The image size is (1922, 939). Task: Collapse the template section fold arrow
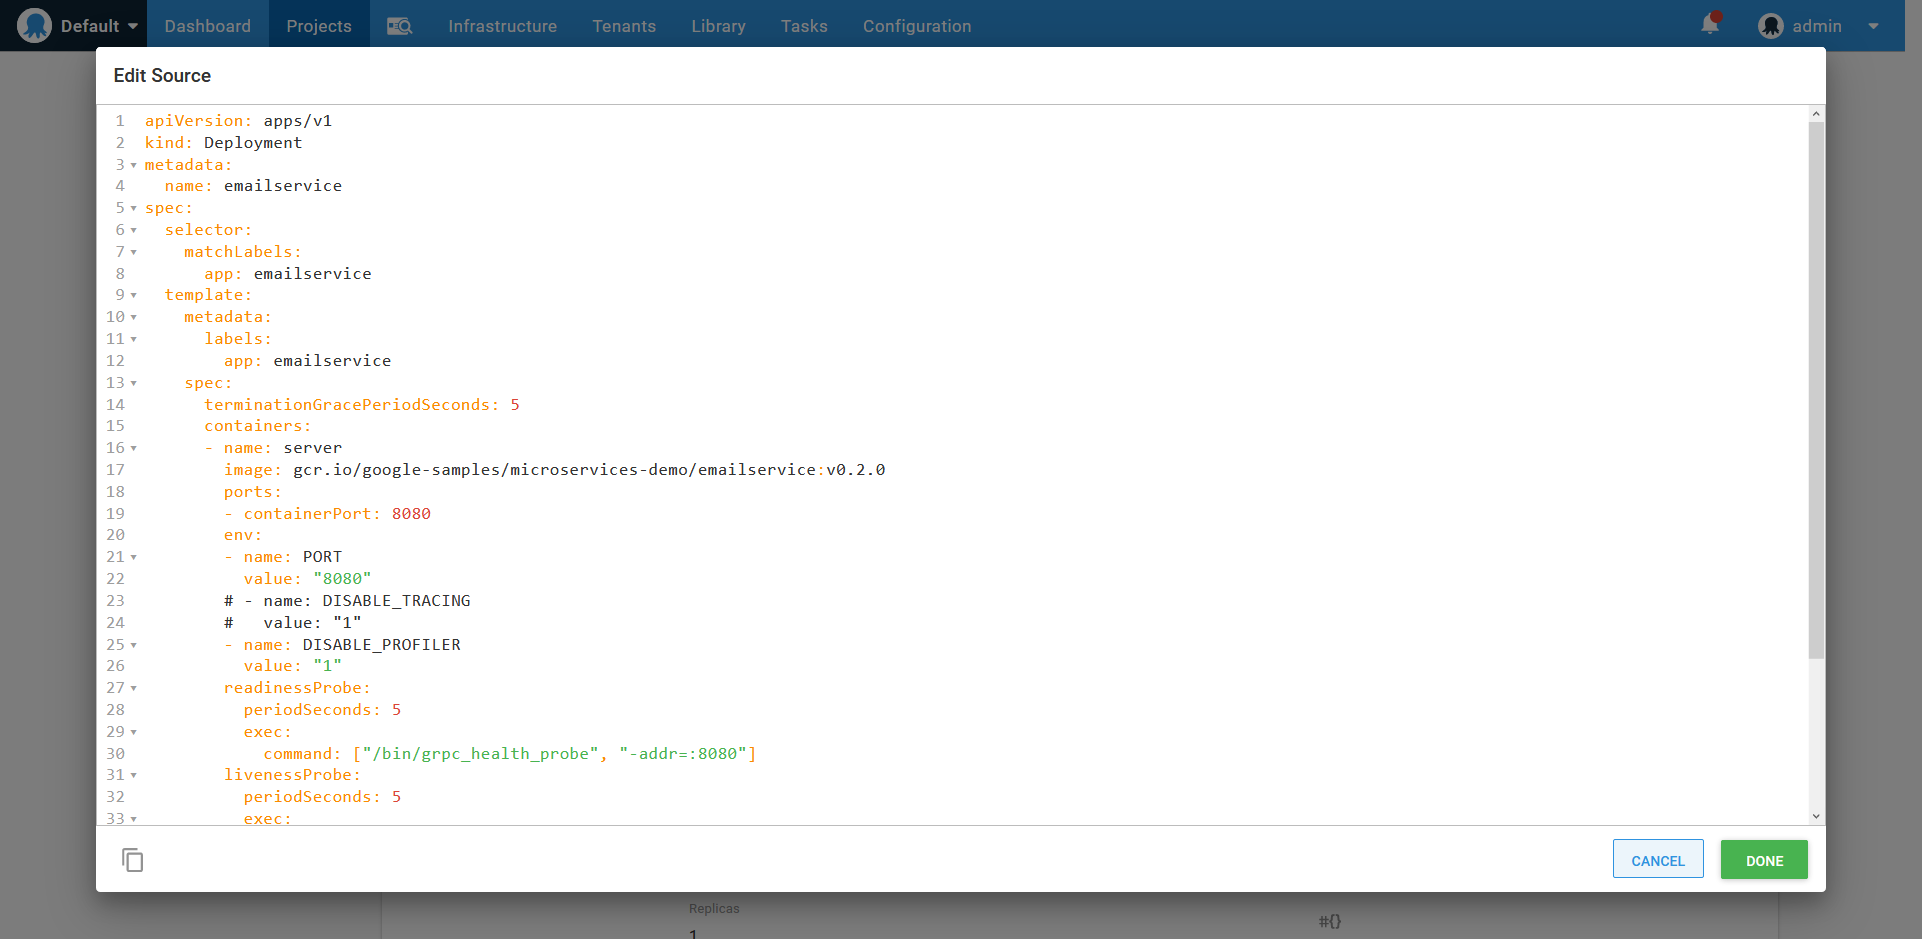pos(131,295)
